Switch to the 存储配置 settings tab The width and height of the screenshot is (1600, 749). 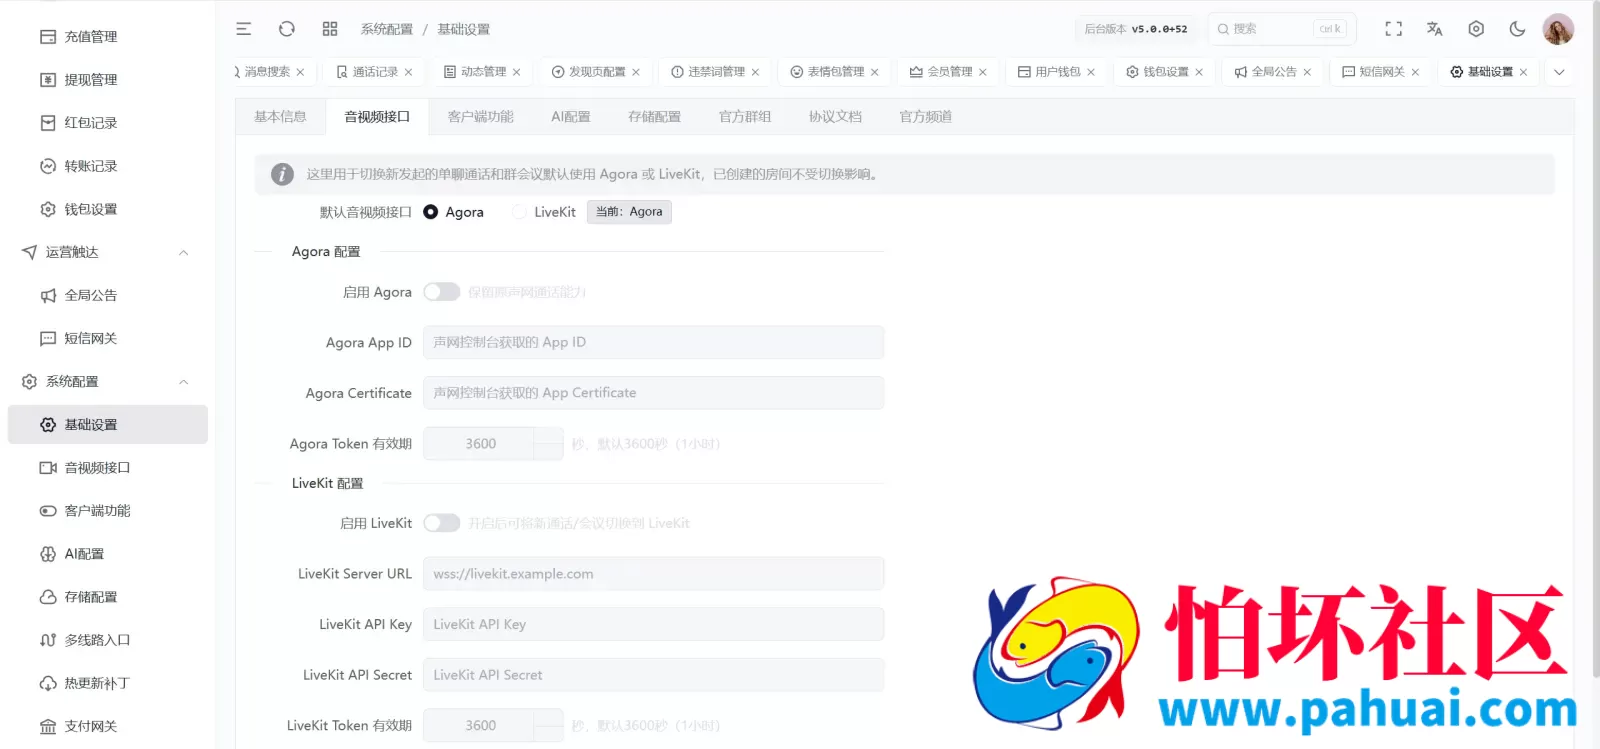(655, 117)
